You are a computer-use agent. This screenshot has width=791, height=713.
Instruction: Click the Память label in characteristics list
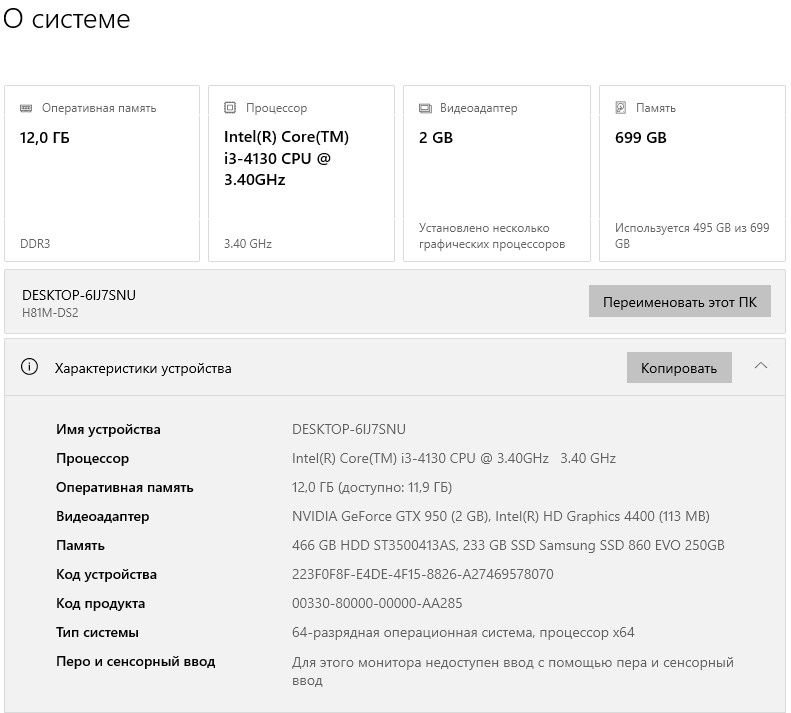tap(80, 545)
